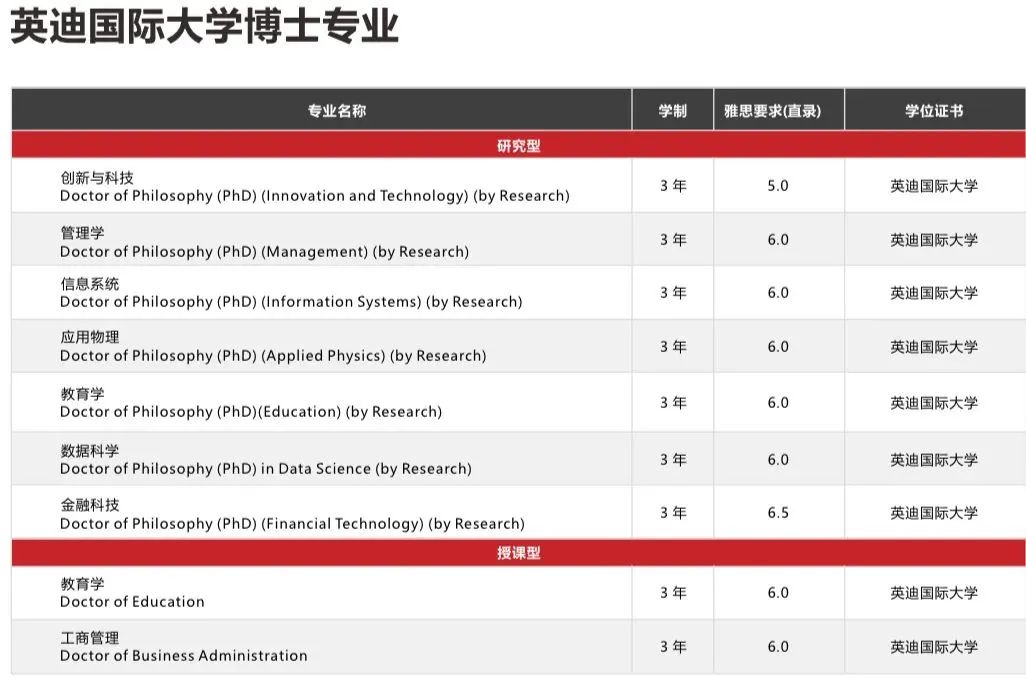Select the 工商管理 program name
1026x678 pixels.
pos(90,638)
